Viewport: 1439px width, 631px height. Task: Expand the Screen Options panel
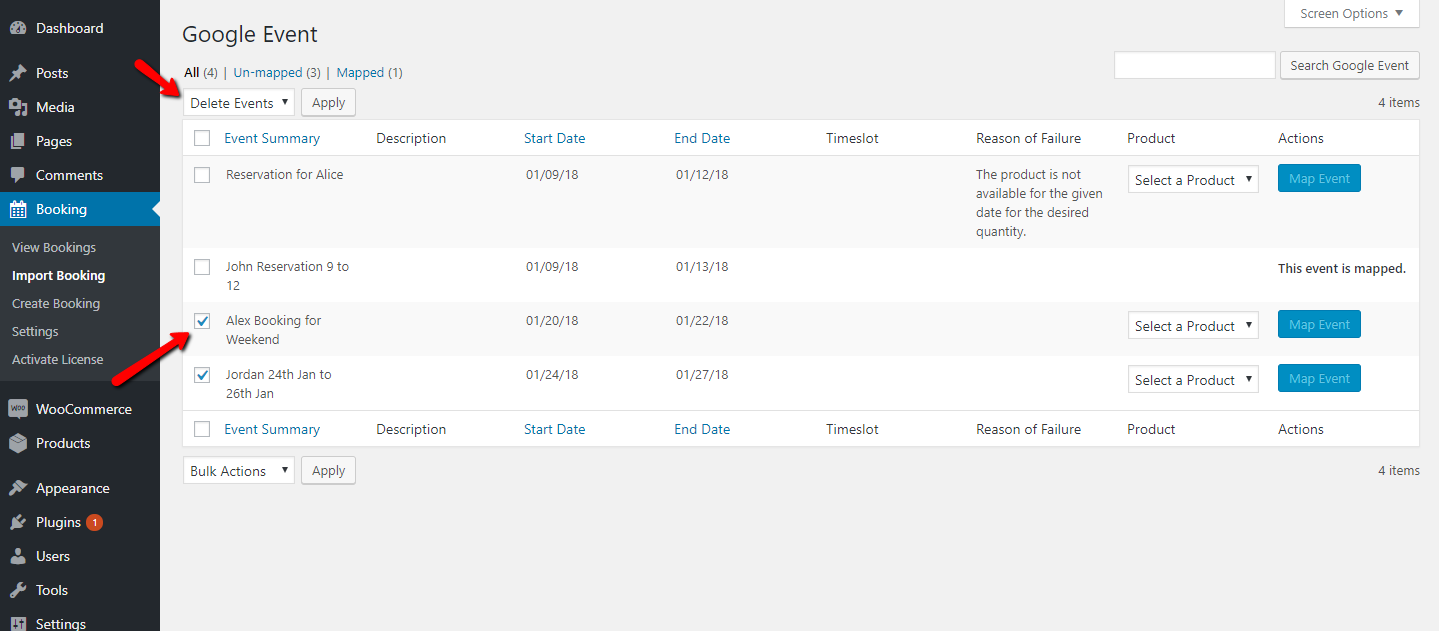(x=1351, y=14)
